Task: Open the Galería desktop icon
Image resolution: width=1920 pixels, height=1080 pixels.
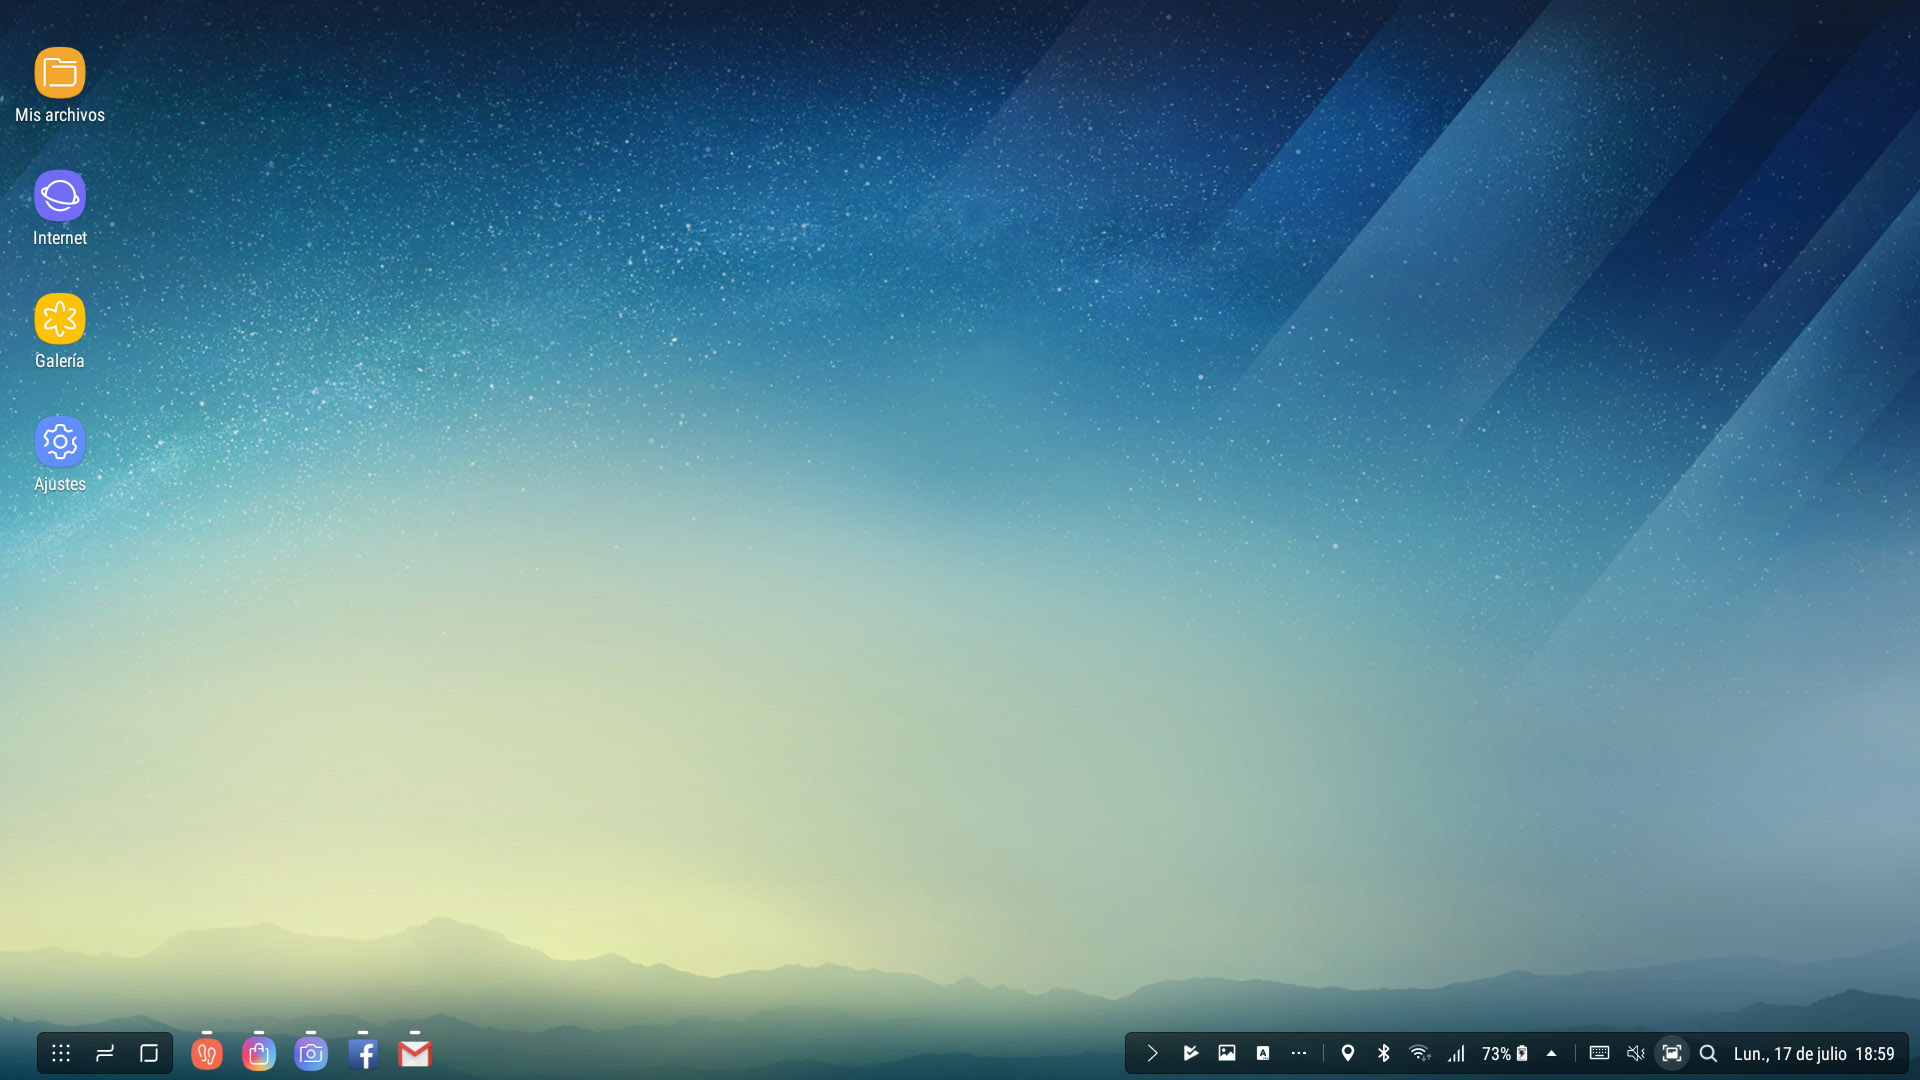Action: tap(60, 331)
